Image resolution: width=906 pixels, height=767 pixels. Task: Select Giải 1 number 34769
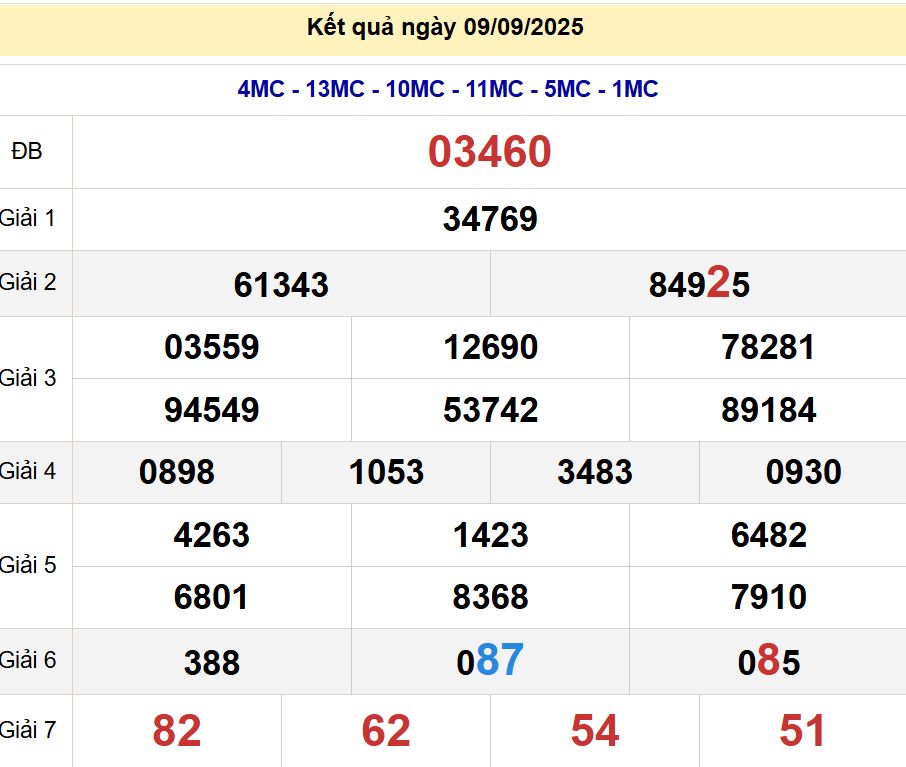(489, 219)
